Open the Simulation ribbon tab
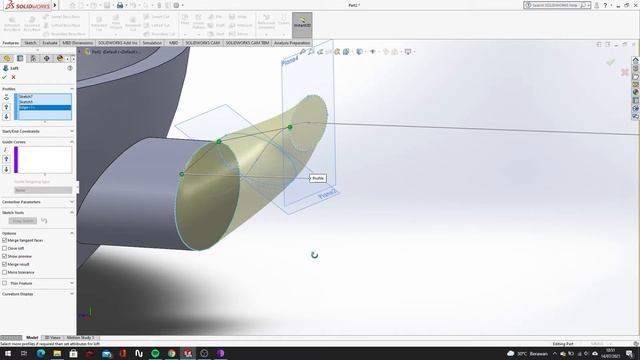Image resolution: width=640 pixels, height=360 pixels. (x=152, y=43)
